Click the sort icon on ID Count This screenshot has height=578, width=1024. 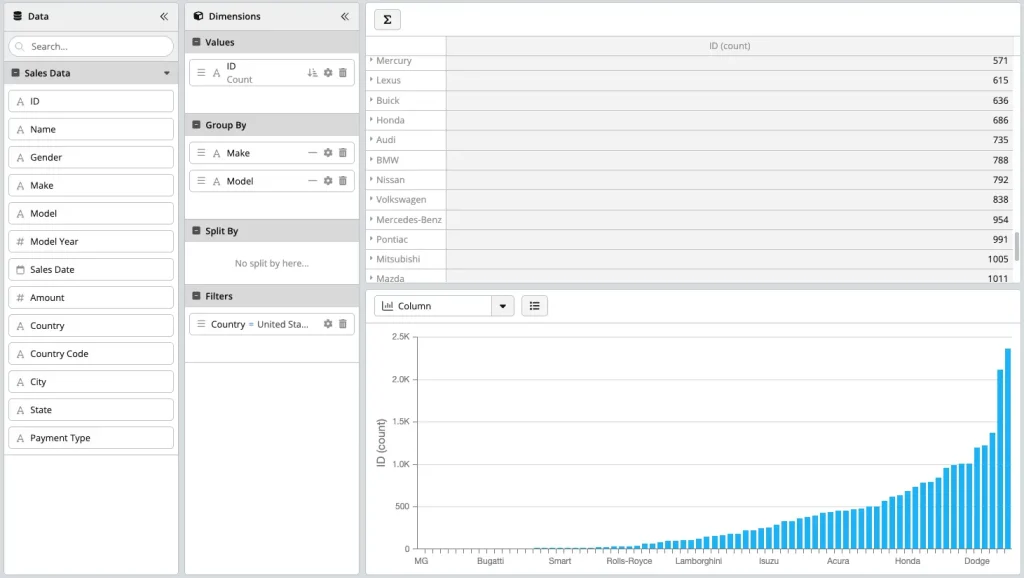point(312,73)
